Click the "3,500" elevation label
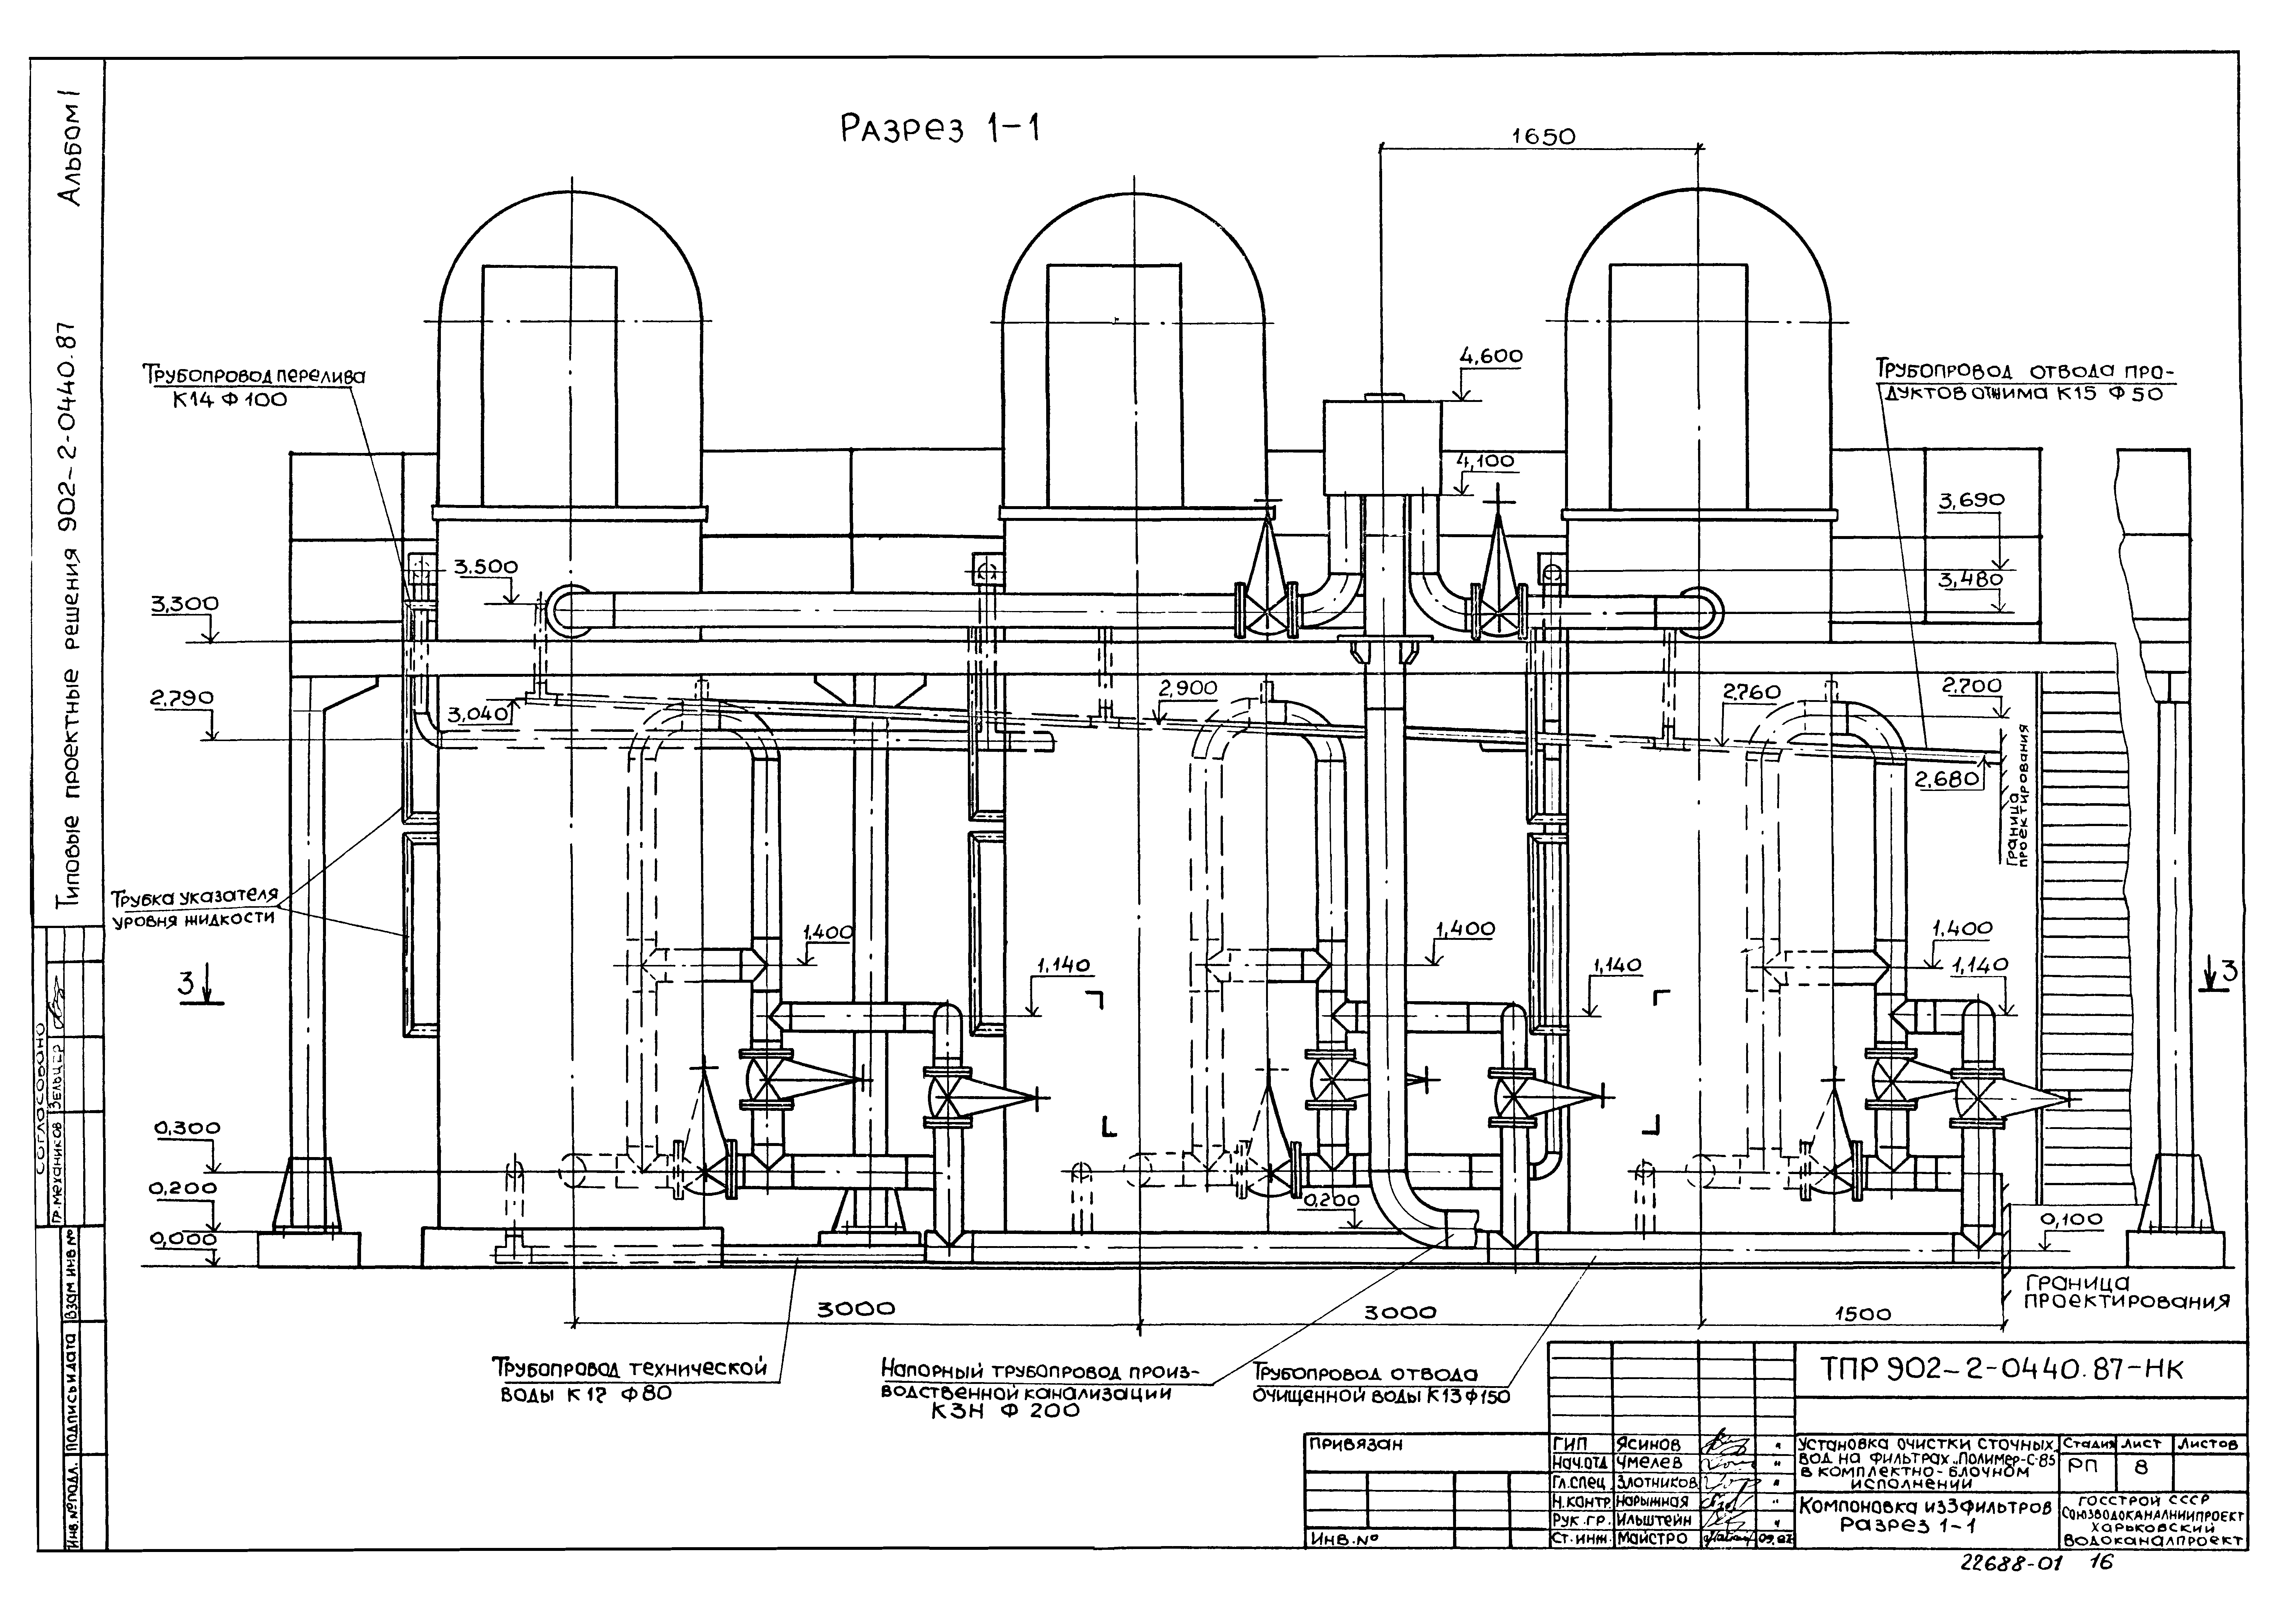The image size is (2296, 1610). (486, 567)
